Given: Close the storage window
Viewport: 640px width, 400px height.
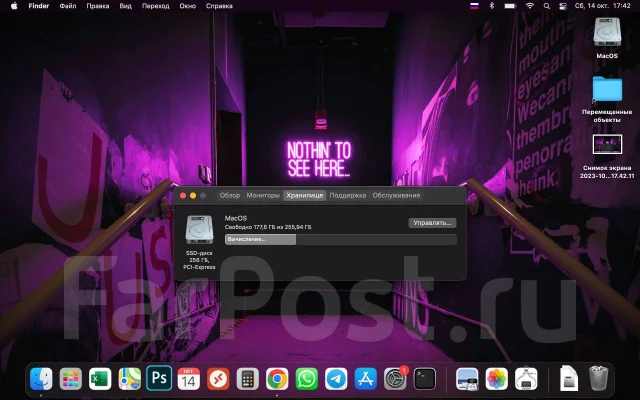Looking at the screenshot, I should pyautogui.click(x=183, y=196).
